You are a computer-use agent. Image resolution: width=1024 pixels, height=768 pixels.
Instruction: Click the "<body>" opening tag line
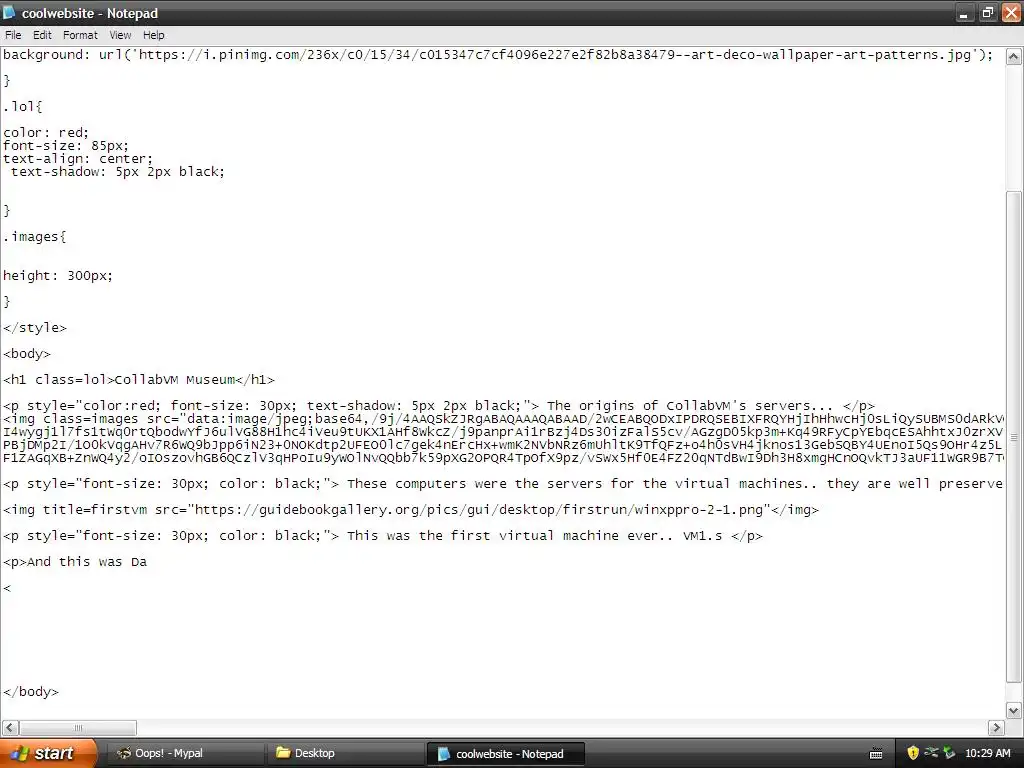[x=27, y=354]
